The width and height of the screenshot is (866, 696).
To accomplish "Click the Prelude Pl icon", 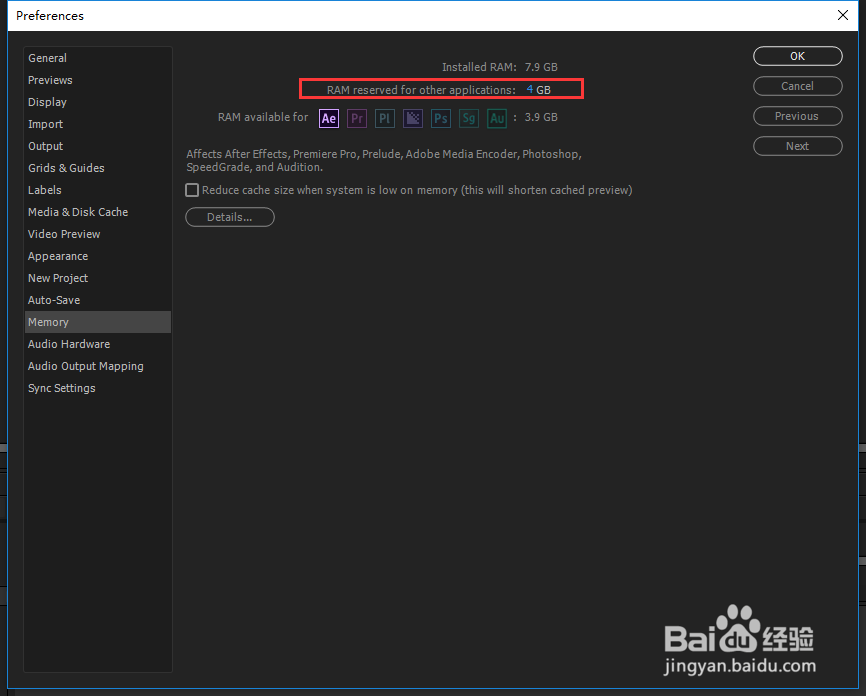I will click(385, 118).
